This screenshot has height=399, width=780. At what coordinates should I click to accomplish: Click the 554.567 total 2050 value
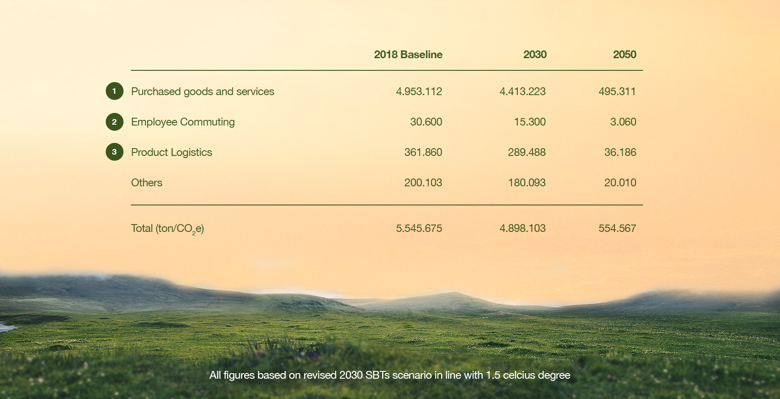[617, 228]
